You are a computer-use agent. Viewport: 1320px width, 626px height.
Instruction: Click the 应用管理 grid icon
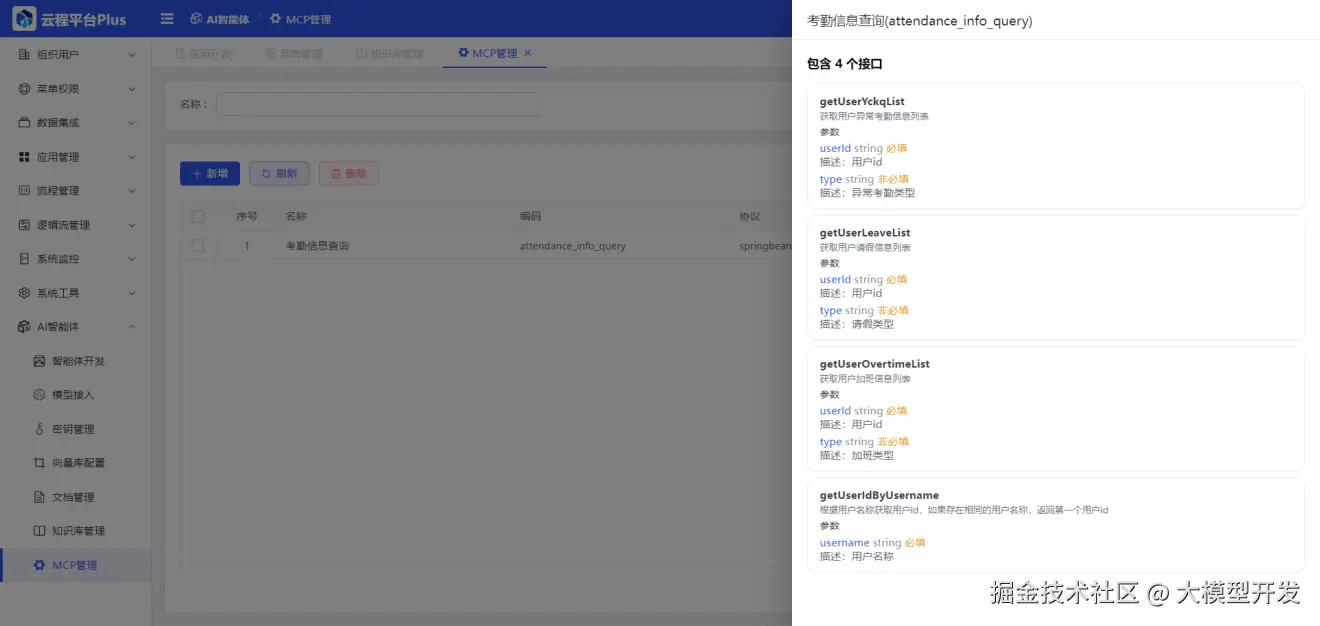[x=24, y=157]
